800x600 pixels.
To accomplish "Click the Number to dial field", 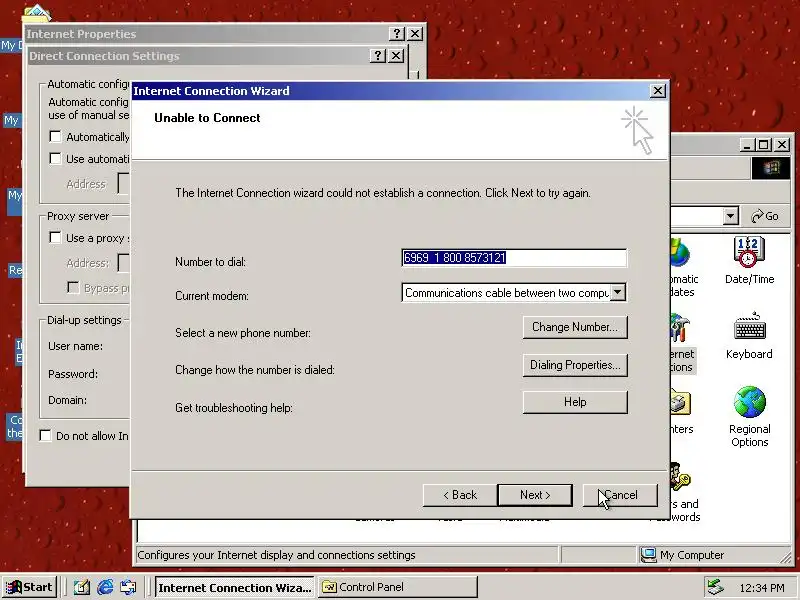I will pyautogui.click(x=514, y=258).
